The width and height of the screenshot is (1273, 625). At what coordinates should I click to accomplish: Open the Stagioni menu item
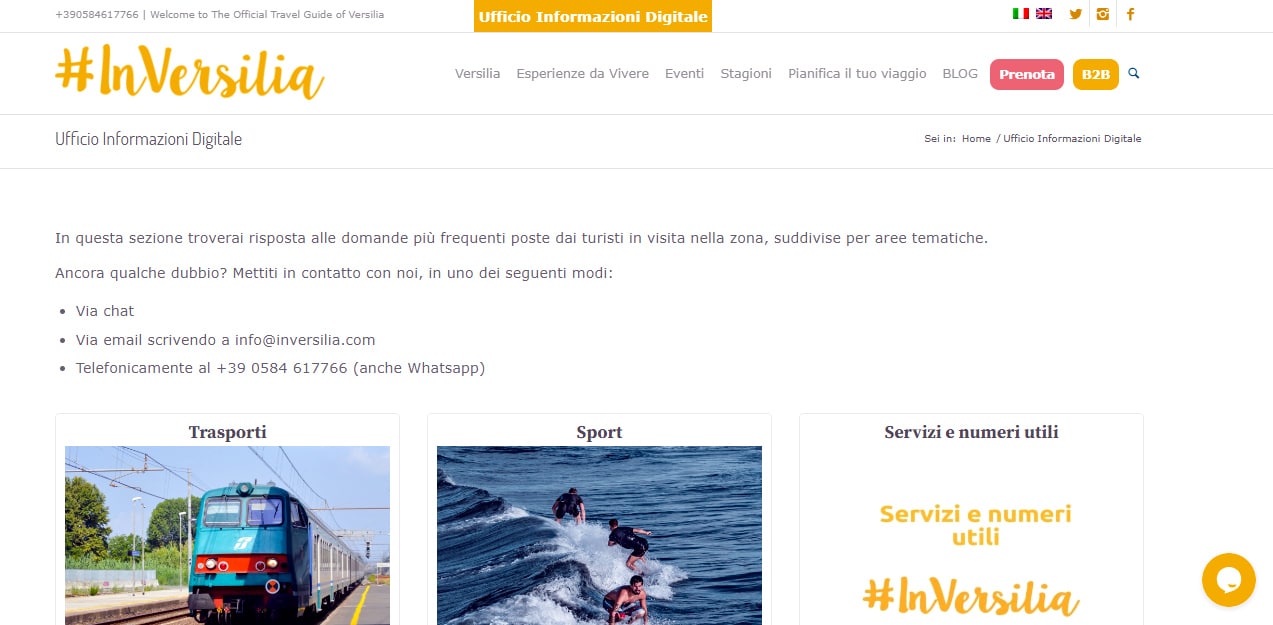tap(746, 74)
